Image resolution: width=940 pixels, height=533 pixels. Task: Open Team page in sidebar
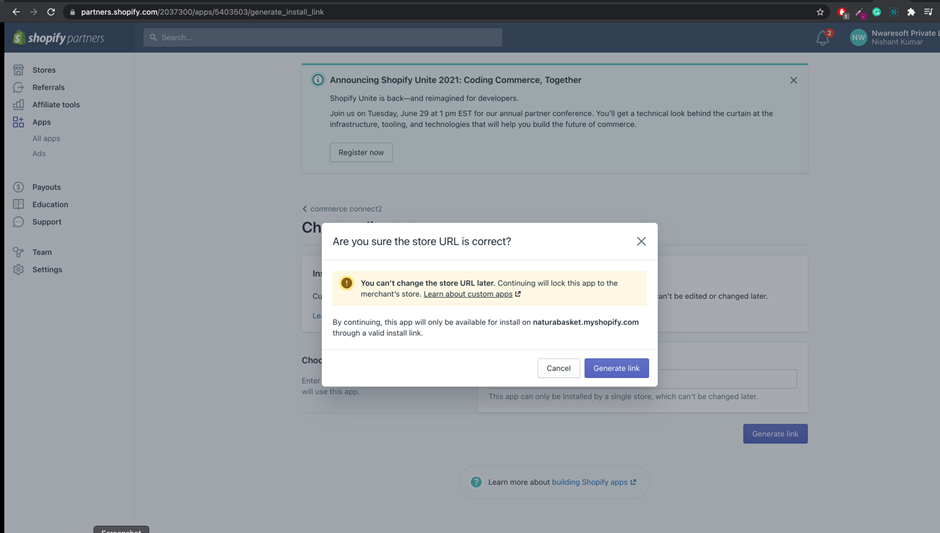(x=41, y=252)
